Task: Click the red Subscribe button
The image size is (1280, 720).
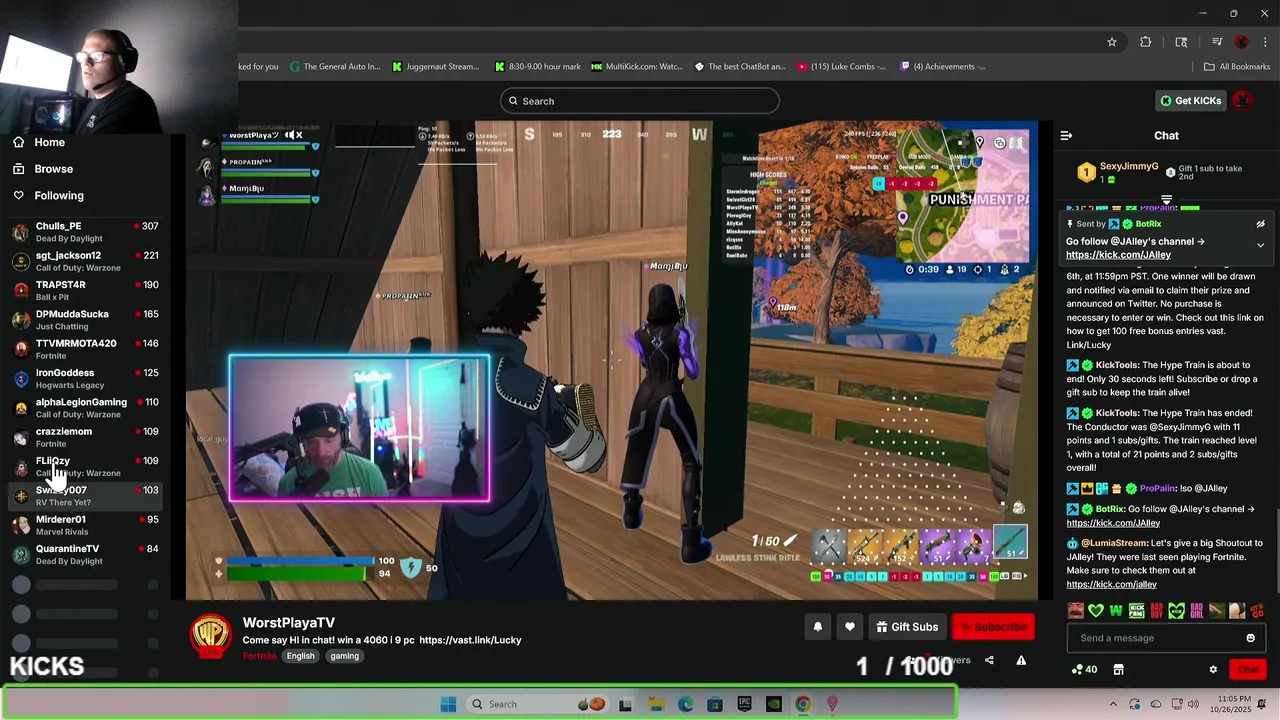Action: tap(993, 627)
